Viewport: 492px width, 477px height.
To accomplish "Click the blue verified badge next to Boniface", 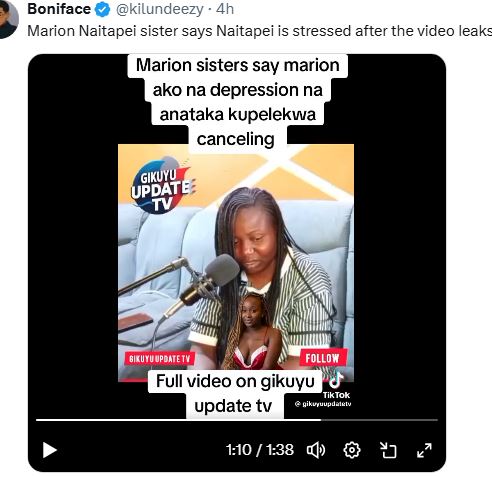I will (103, 9).
